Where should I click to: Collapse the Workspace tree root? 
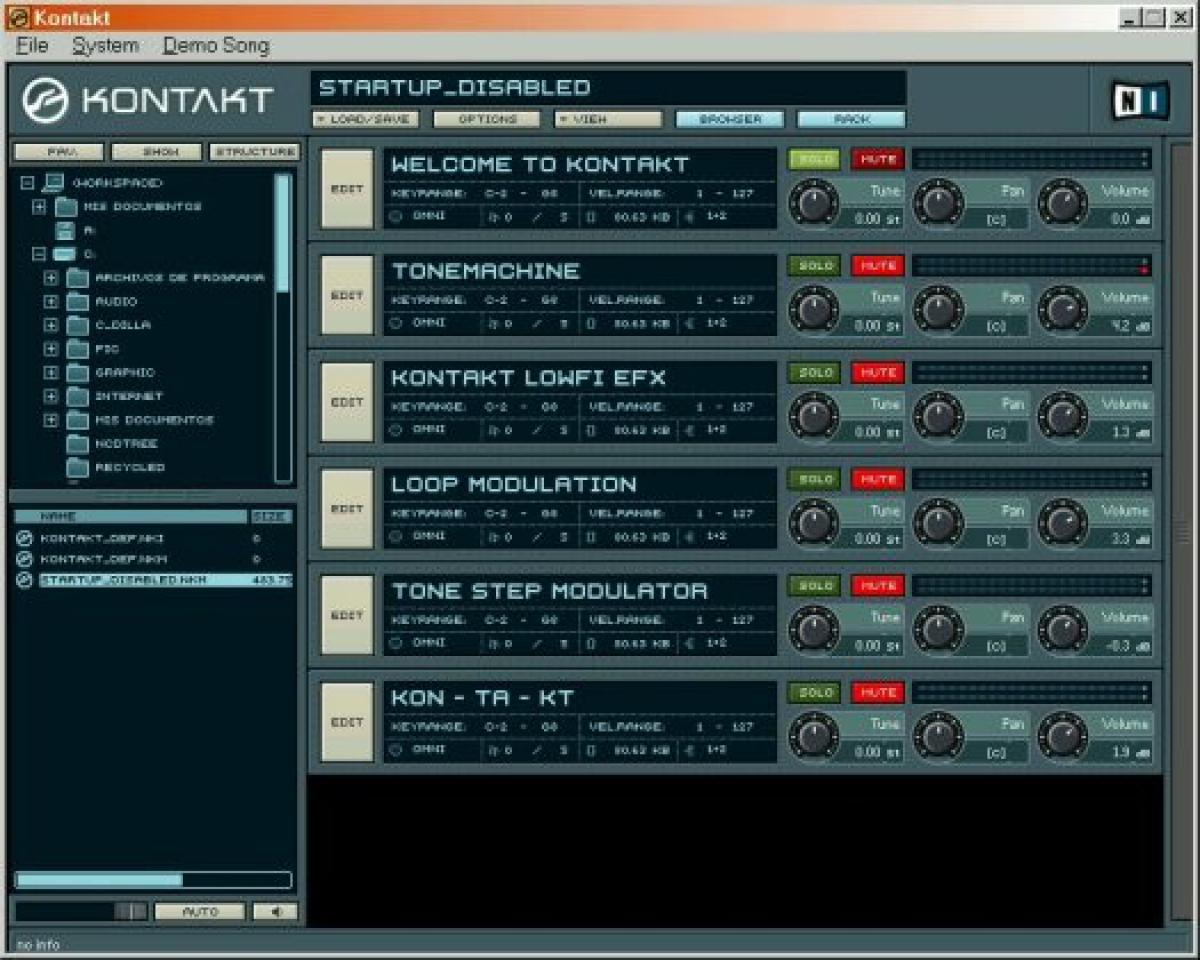point(27,183)
